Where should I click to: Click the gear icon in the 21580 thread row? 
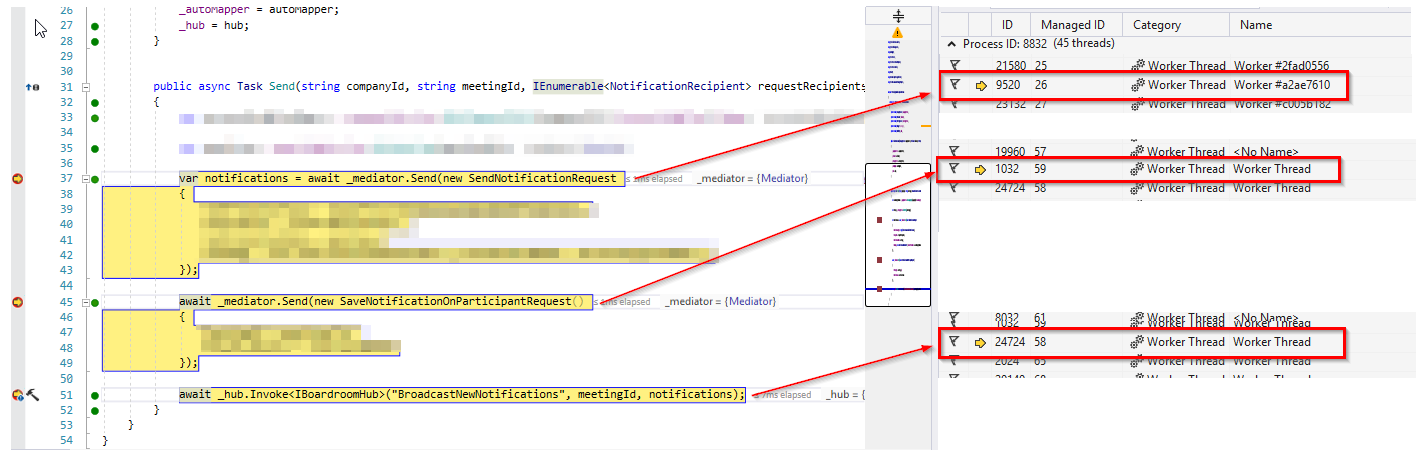1137,66
